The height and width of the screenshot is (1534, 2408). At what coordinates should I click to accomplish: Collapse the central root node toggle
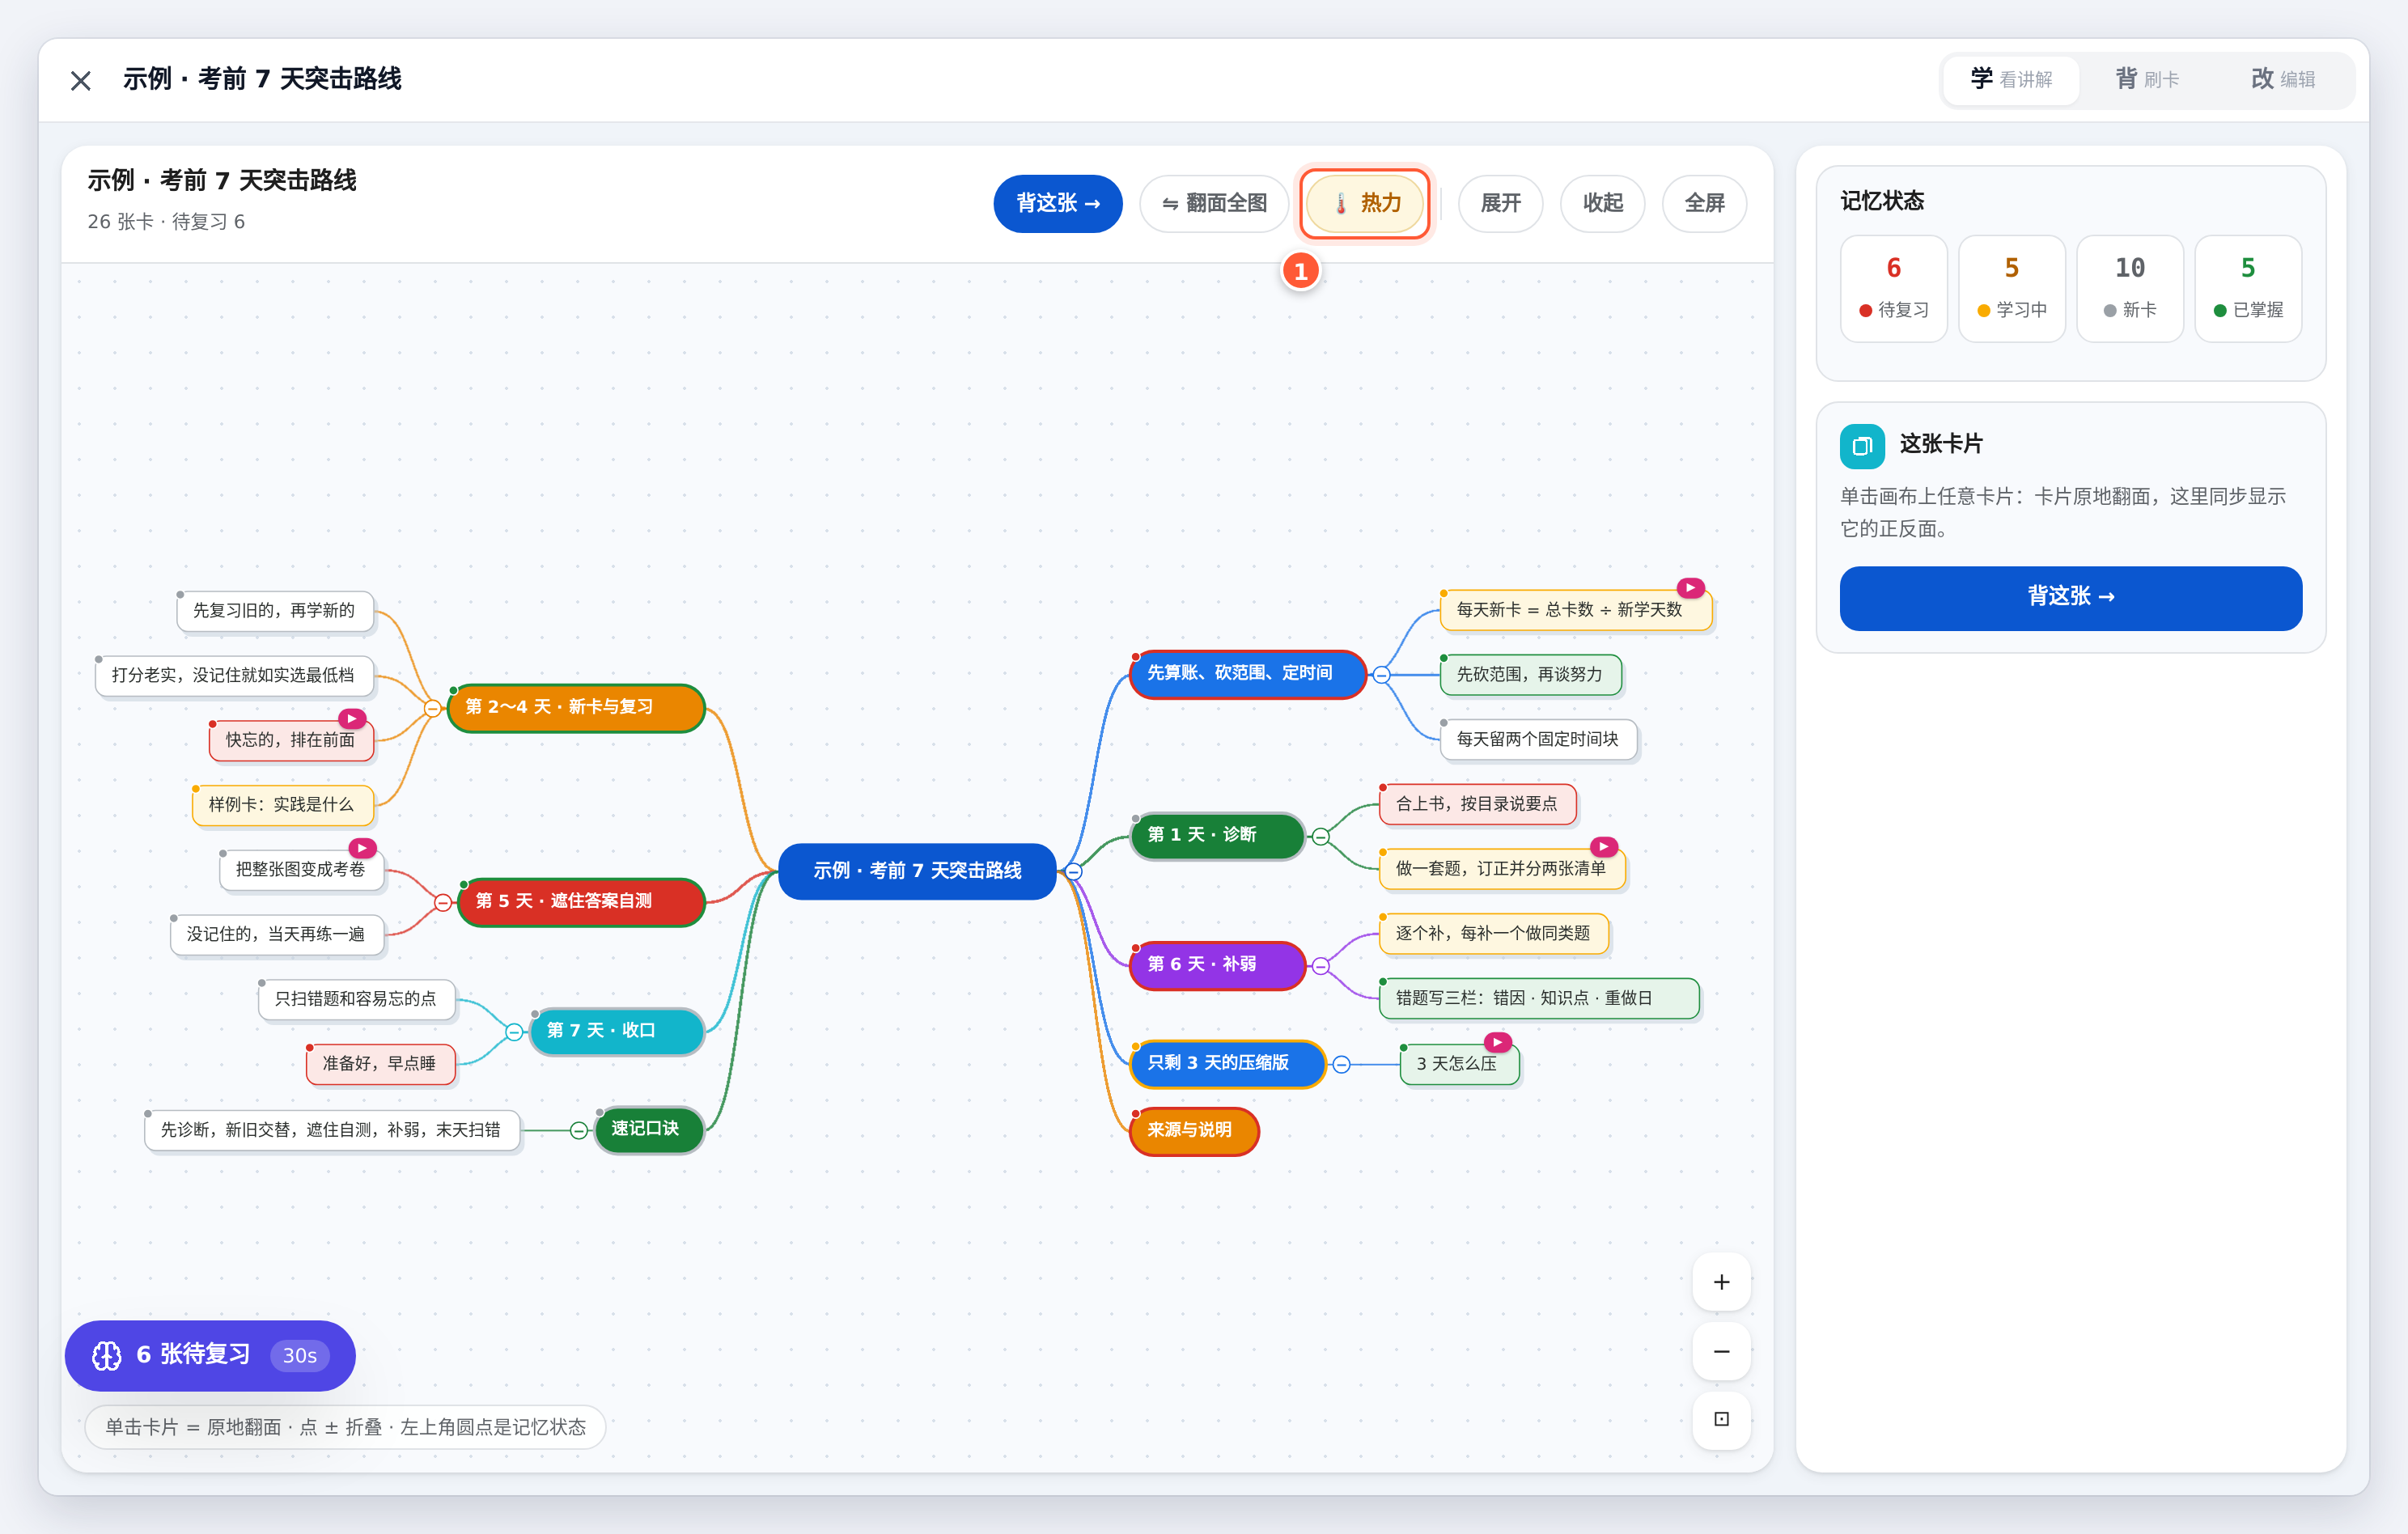(1073, 871)
